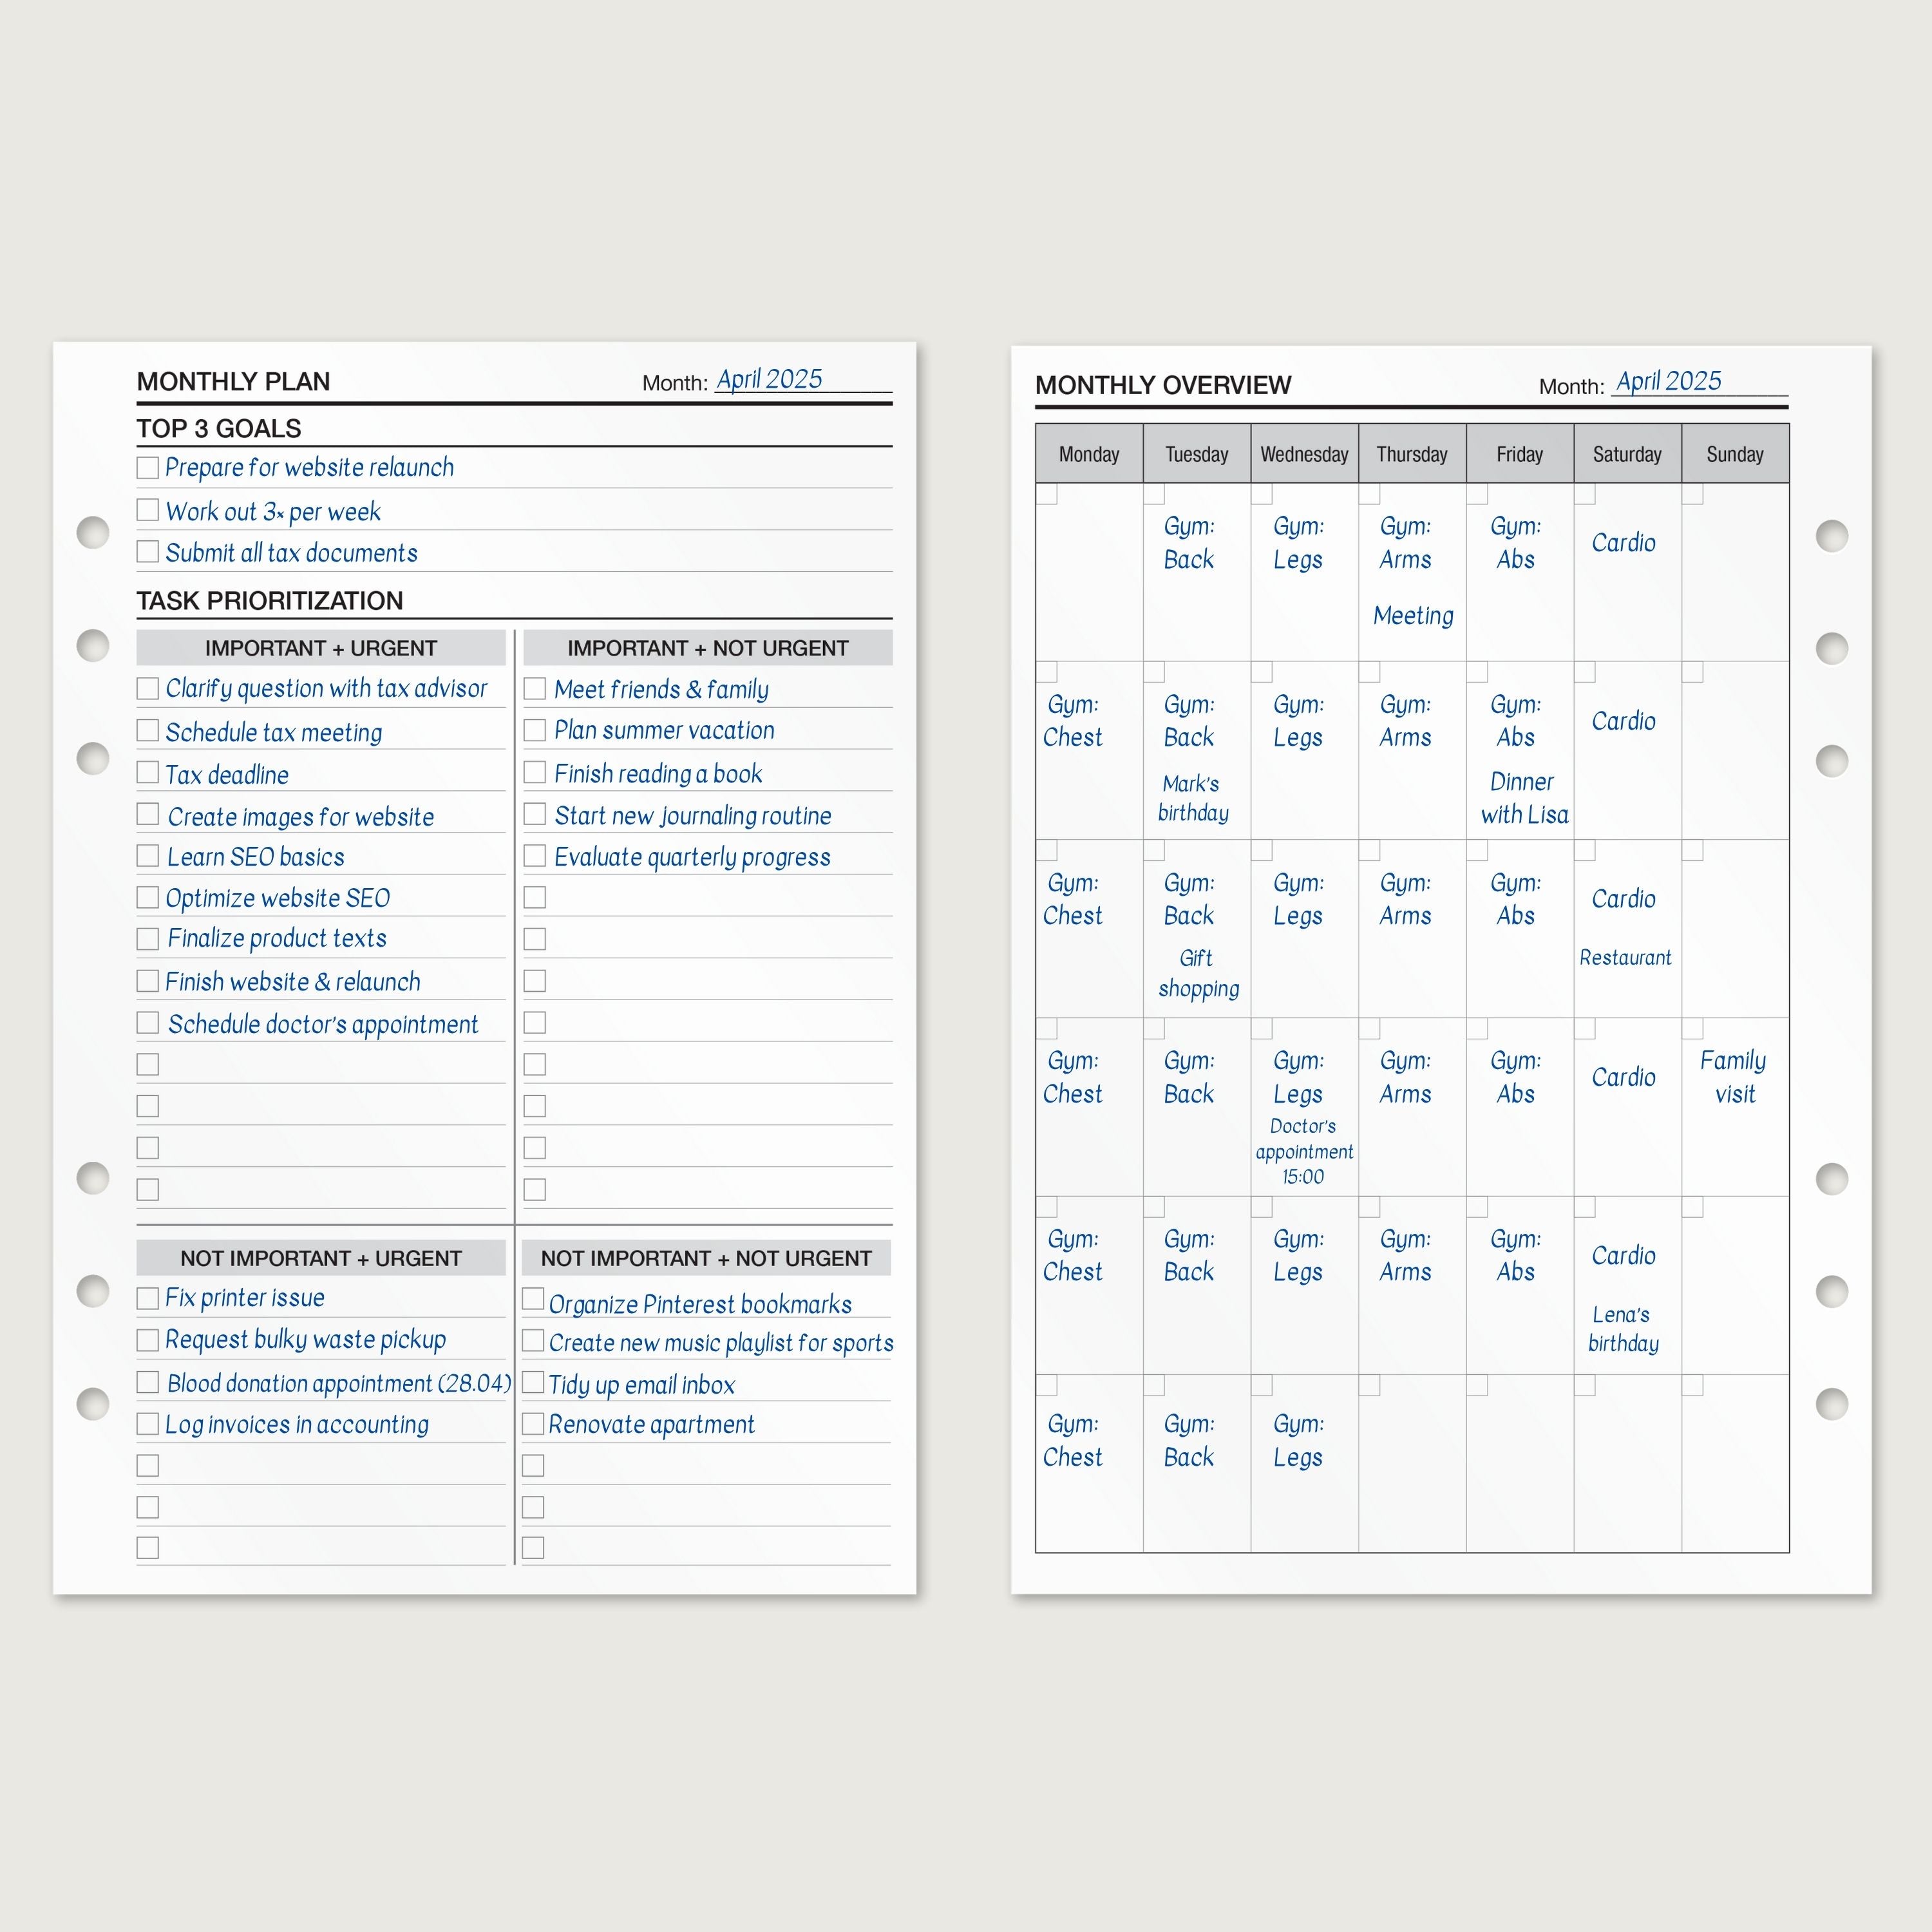The image size is (1932, 1932).
Task: Select the 'Lena's birthday' calendar note
Action: tap(1623, 1329)
